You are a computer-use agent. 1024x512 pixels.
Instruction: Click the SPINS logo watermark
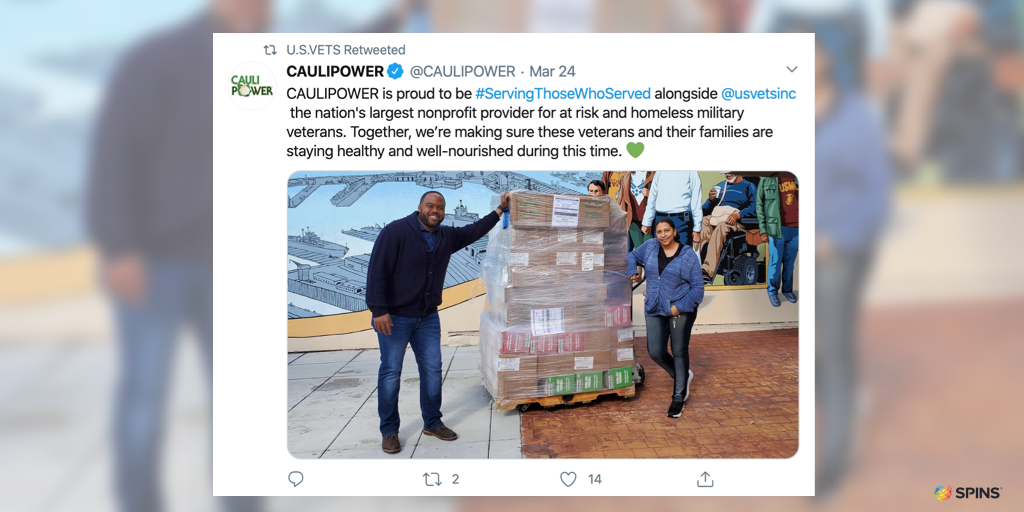968,492
